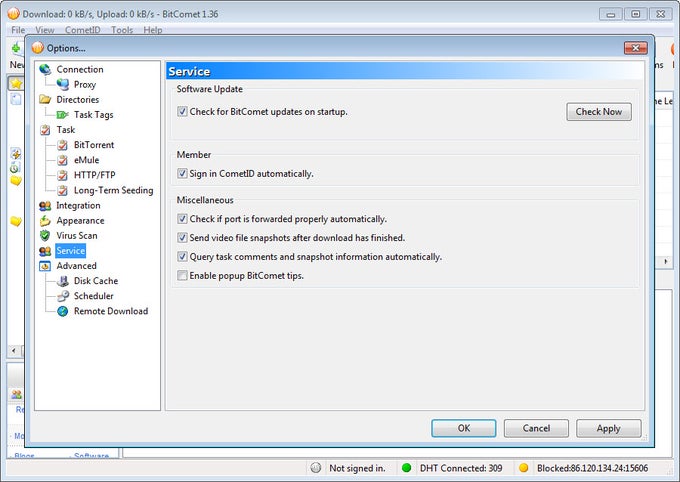Image resolution: width=680 pixels, height=482 pixels.
Task: Open the CometID menu
Action: tap(82, 30)
